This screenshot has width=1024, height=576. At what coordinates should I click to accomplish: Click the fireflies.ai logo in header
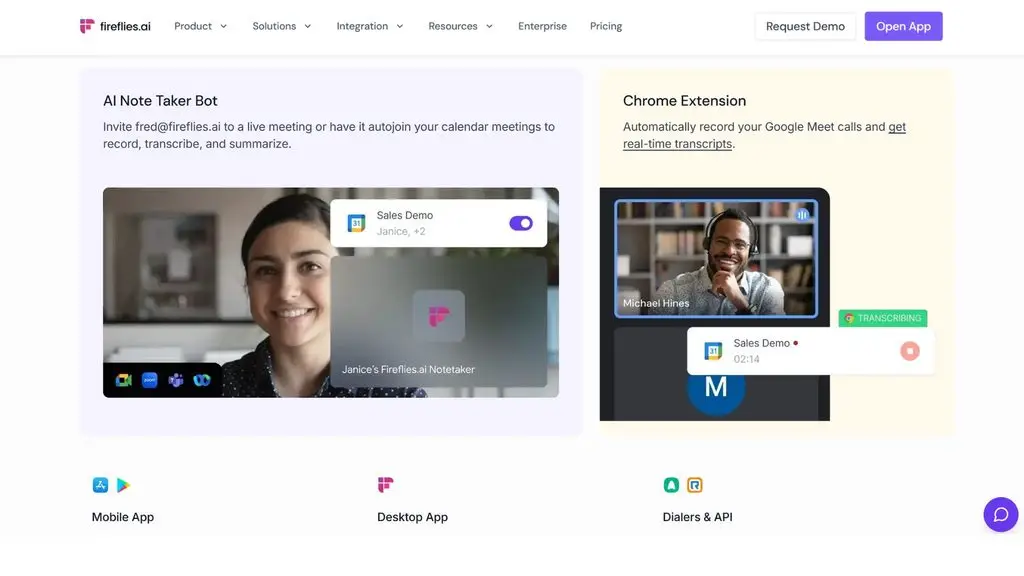pyautogui.click(x=115, y=26)
